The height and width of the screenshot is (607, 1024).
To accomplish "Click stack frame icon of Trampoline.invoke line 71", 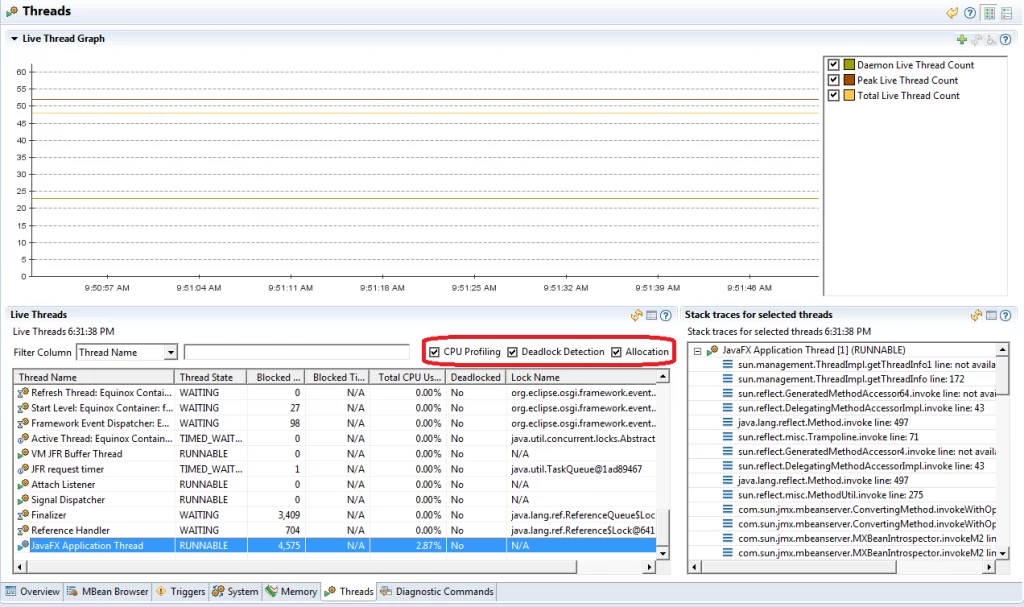I will [728, 437].
